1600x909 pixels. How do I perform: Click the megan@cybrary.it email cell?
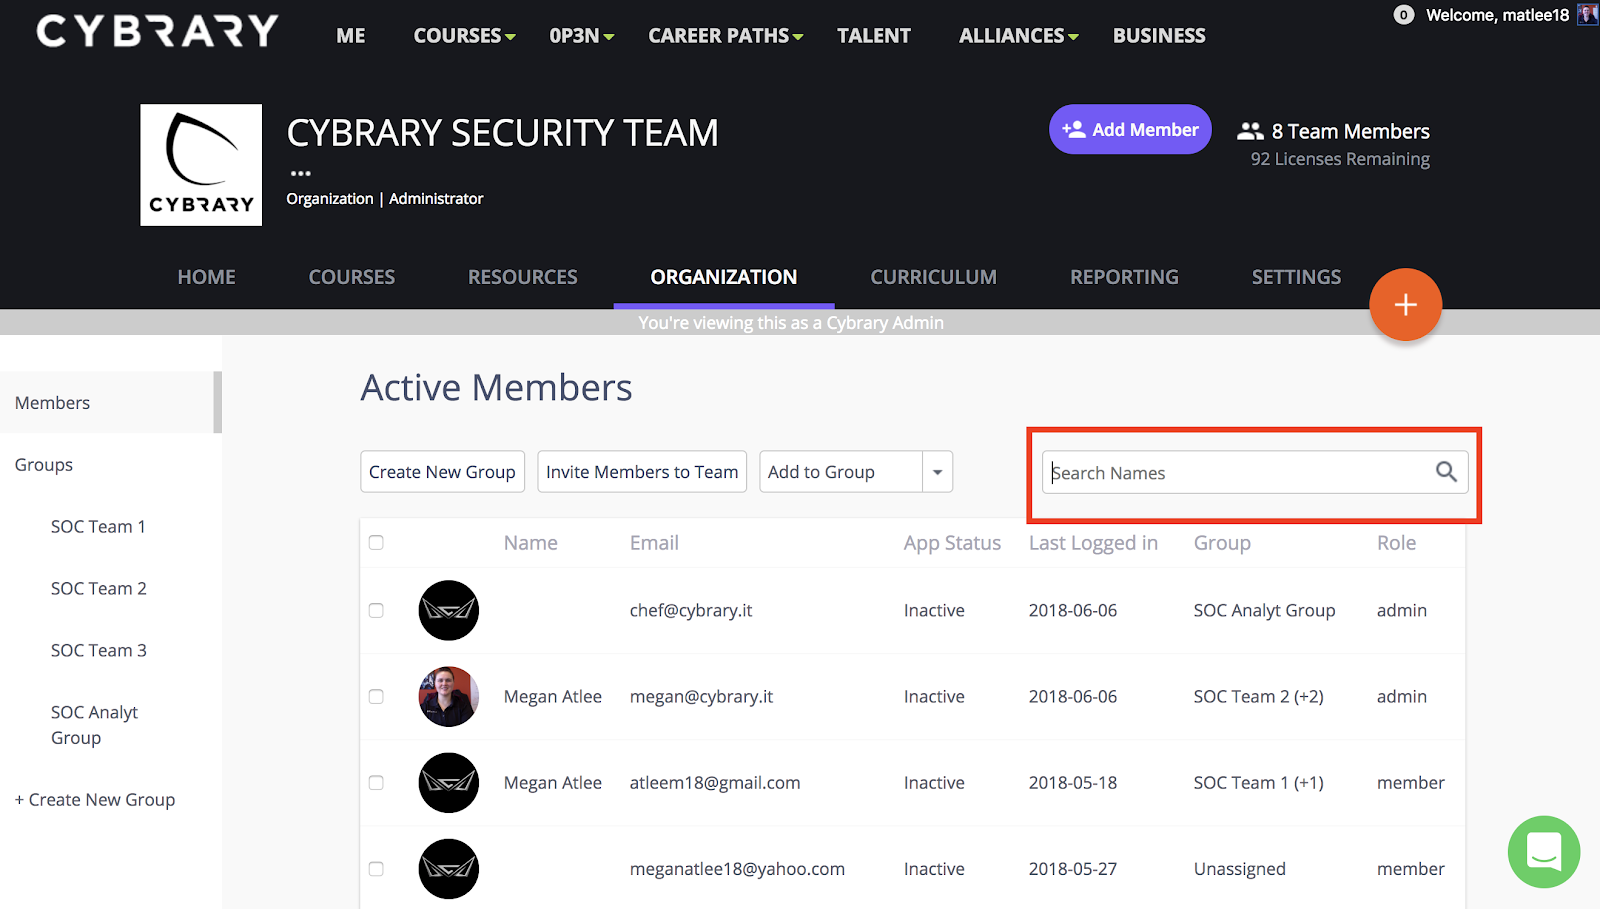(701, 697)
